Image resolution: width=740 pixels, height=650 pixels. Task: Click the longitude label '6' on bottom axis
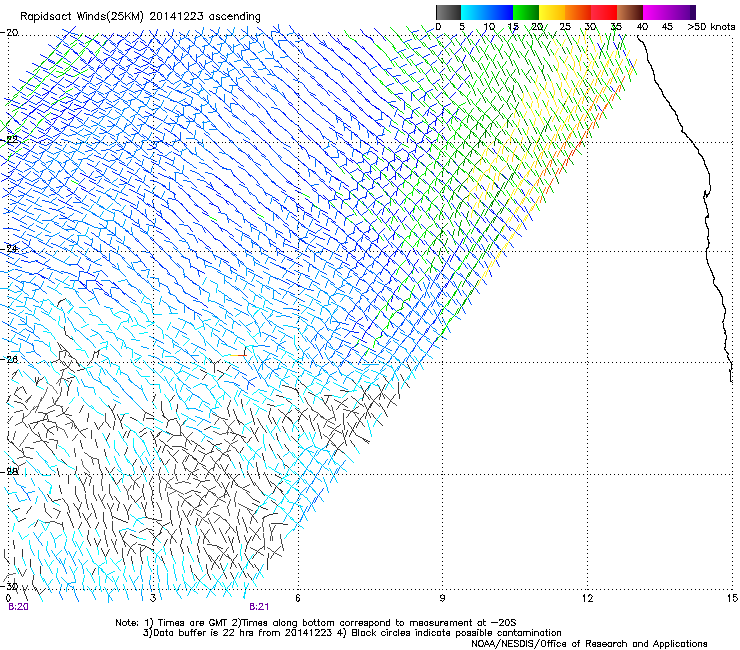click(x=298, y=598)
